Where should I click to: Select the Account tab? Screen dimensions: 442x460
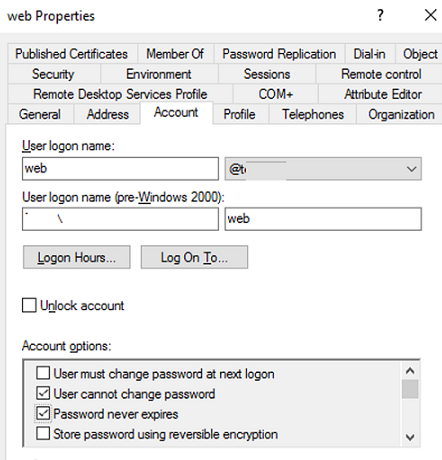176,113
